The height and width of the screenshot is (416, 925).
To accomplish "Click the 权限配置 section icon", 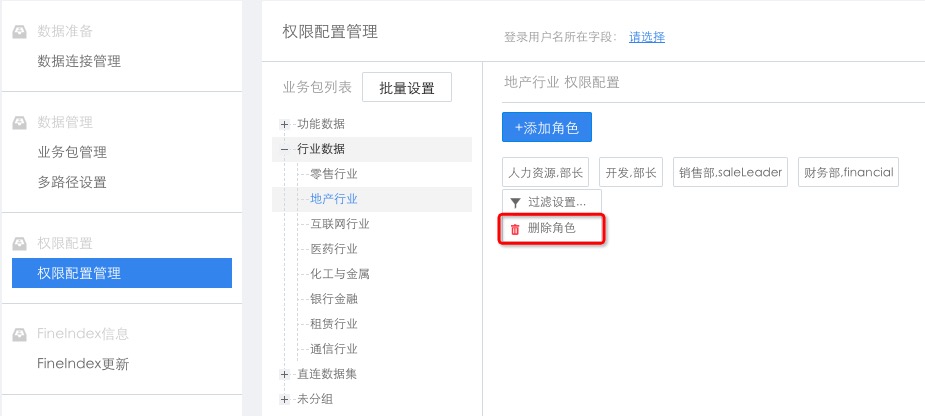I will [19, 243].
